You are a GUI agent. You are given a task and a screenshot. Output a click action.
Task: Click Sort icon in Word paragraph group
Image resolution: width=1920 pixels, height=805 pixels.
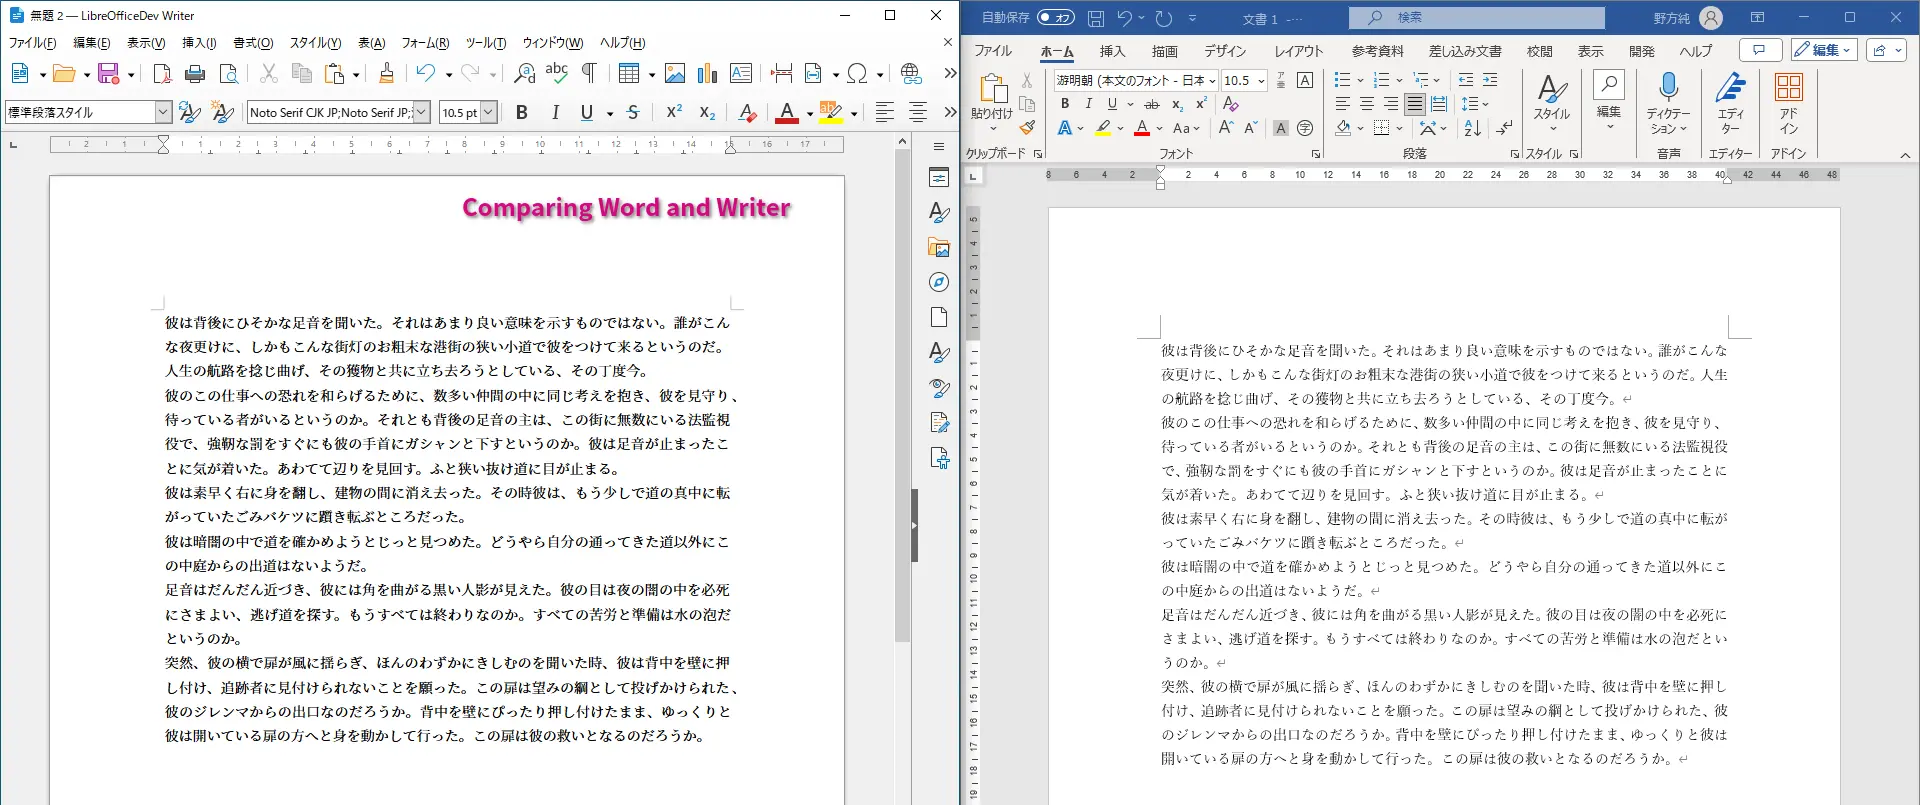point(1473,128)
